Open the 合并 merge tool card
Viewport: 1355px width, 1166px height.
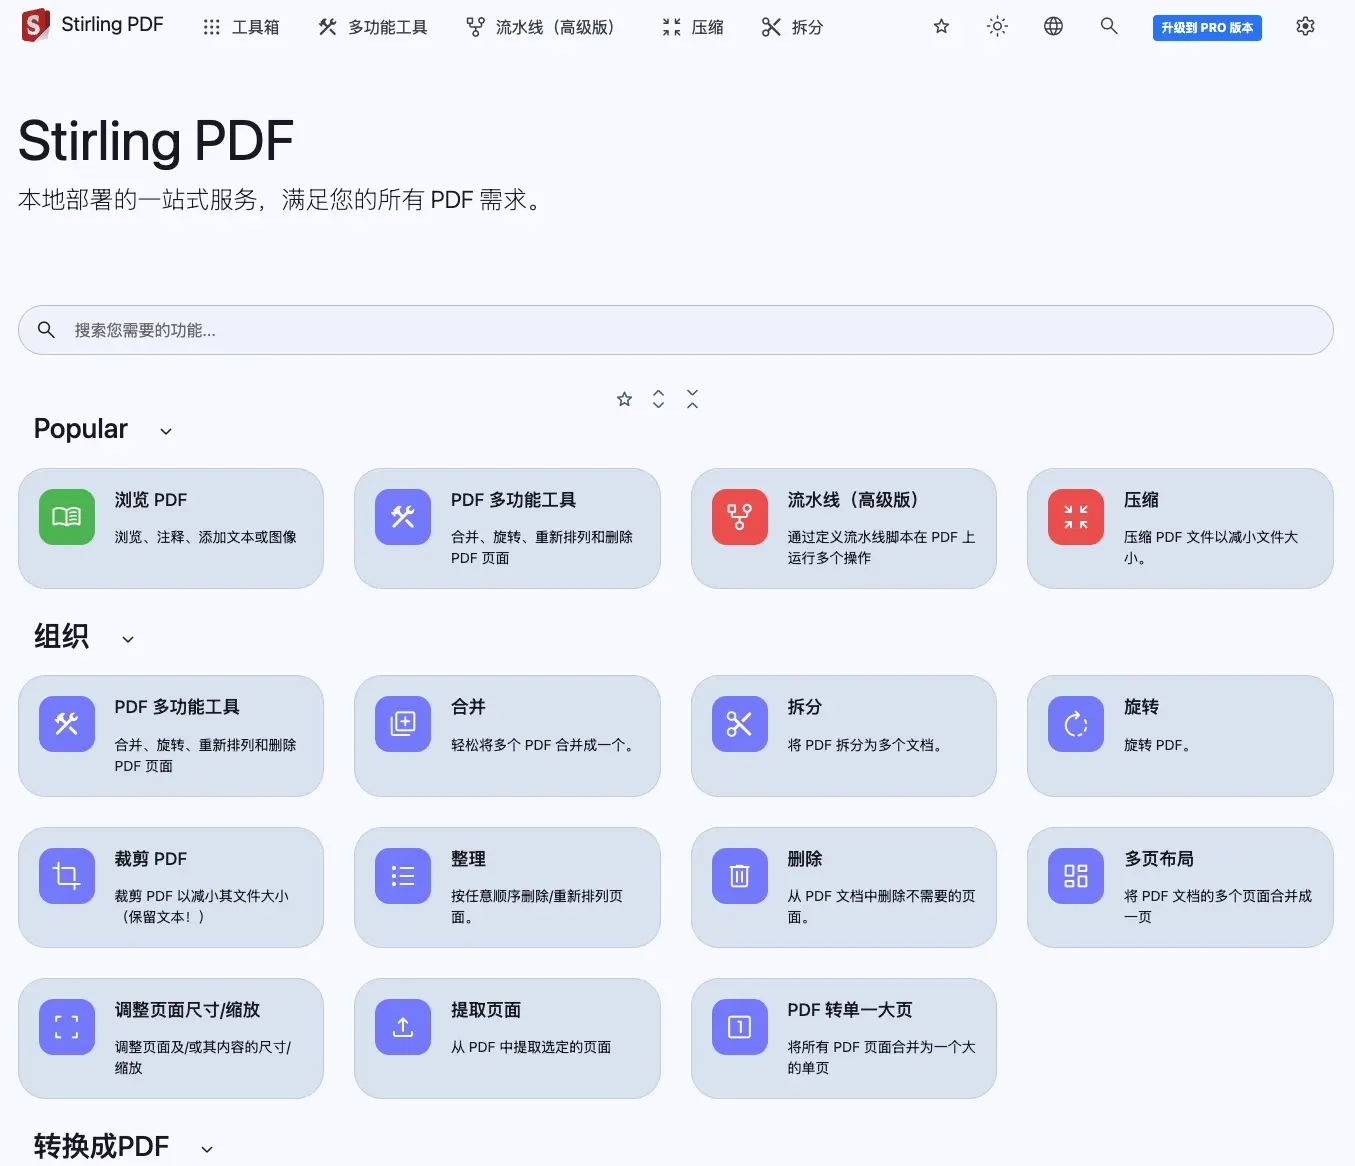tap(507, 735)
